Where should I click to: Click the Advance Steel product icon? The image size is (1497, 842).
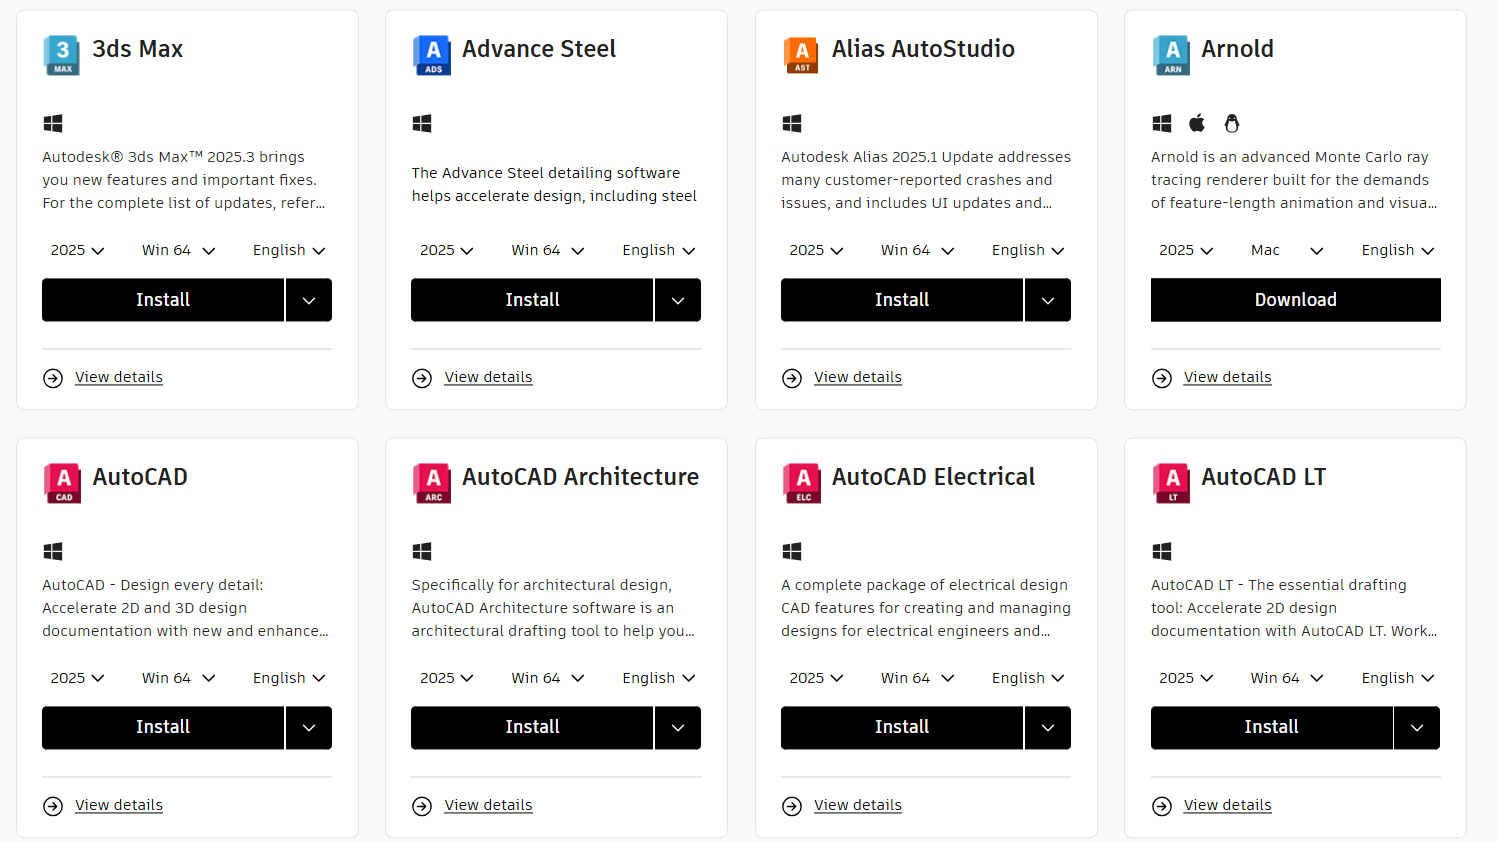point(432,55)
